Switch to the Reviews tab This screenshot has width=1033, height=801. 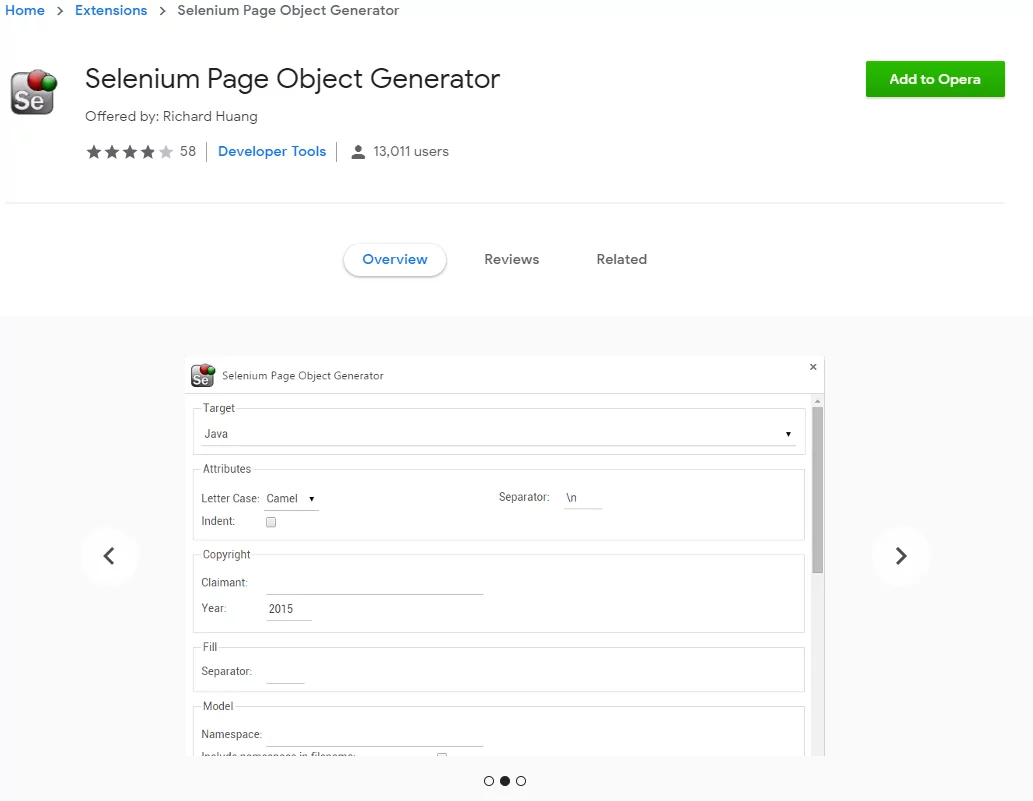(511, 260)
